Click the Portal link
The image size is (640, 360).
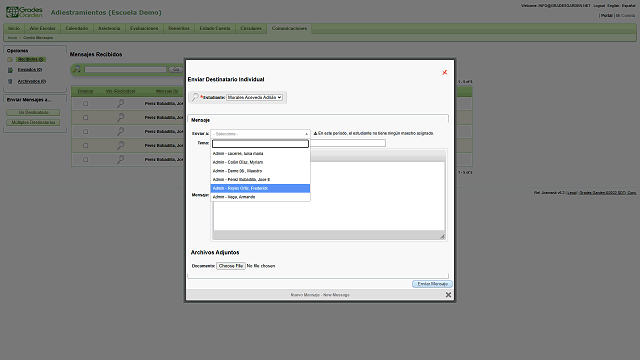click(x=607, y=16)
